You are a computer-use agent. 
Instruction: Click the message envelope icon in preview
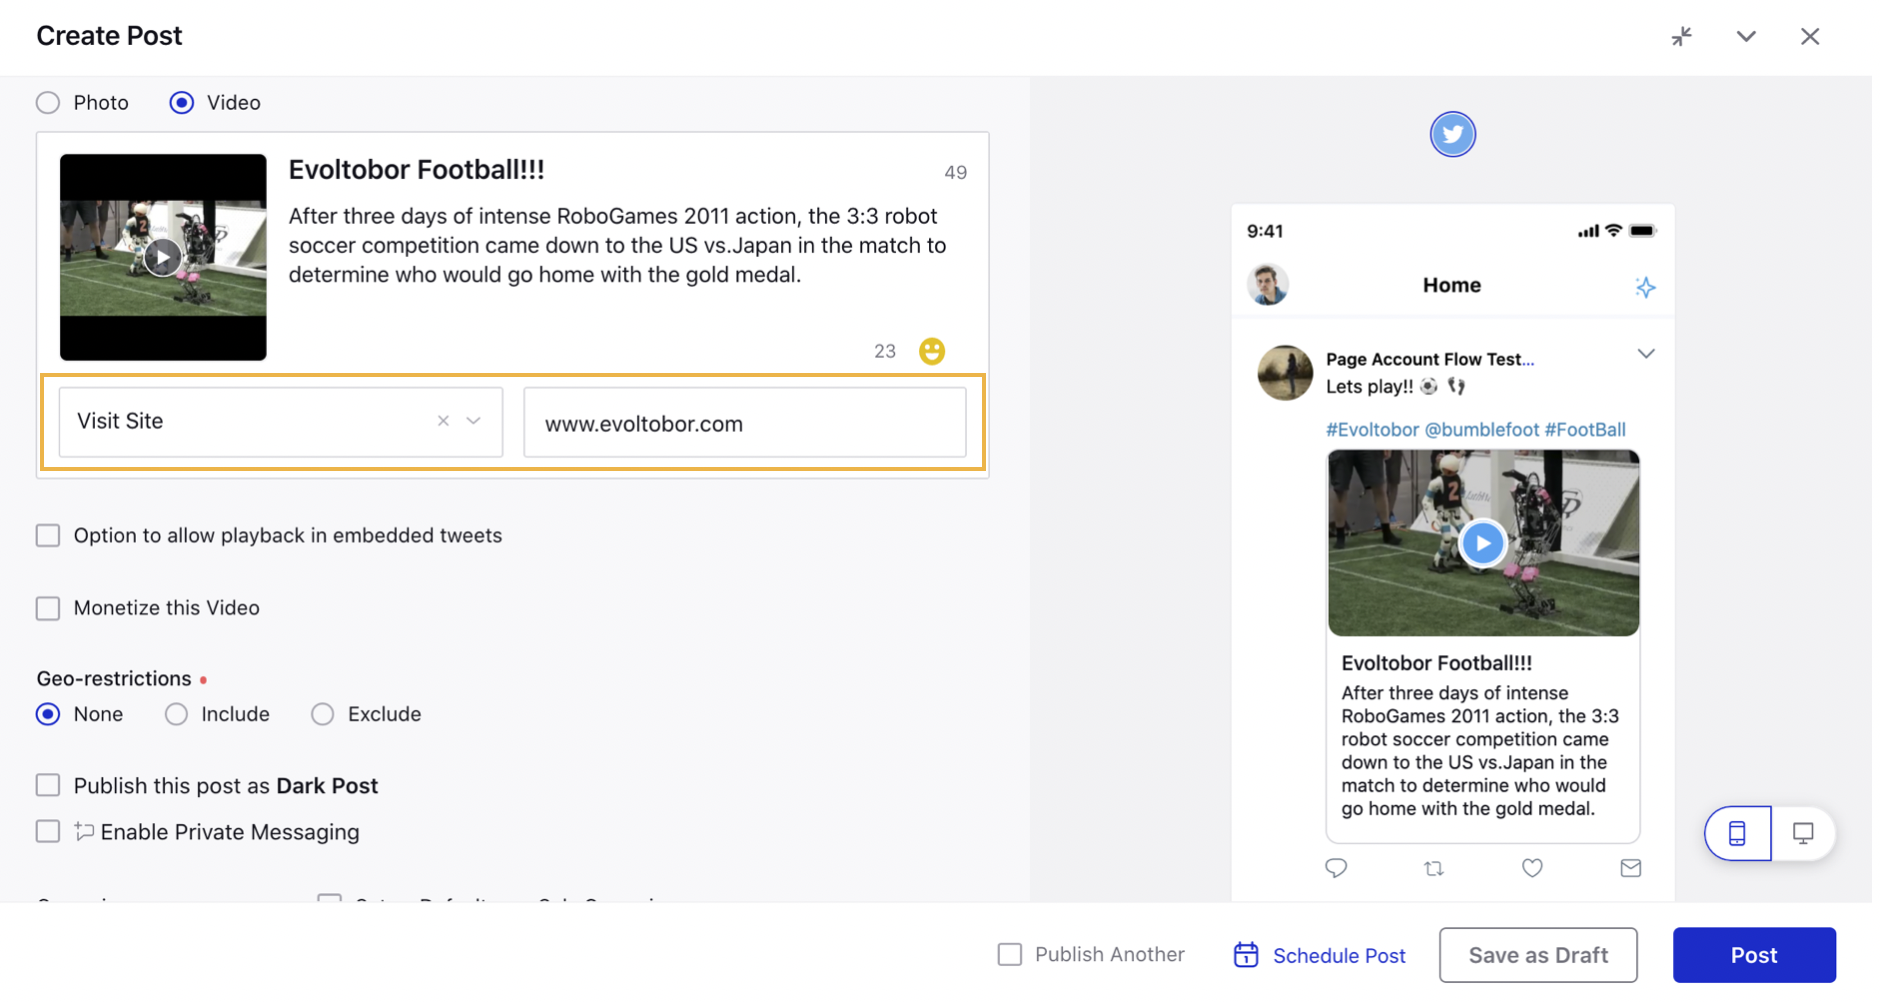point(1631,868)
